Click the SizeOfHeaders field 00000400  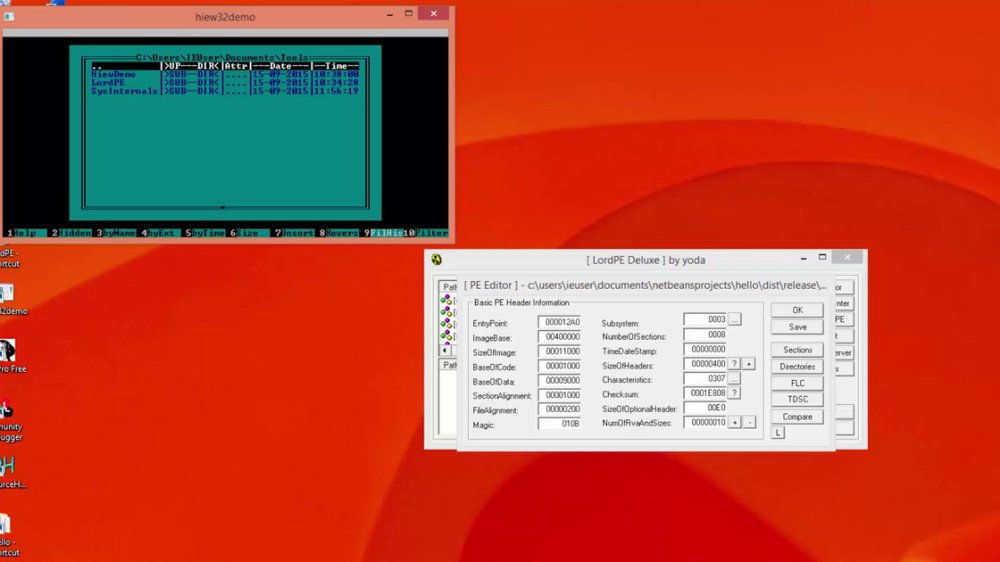click(705, 364)
